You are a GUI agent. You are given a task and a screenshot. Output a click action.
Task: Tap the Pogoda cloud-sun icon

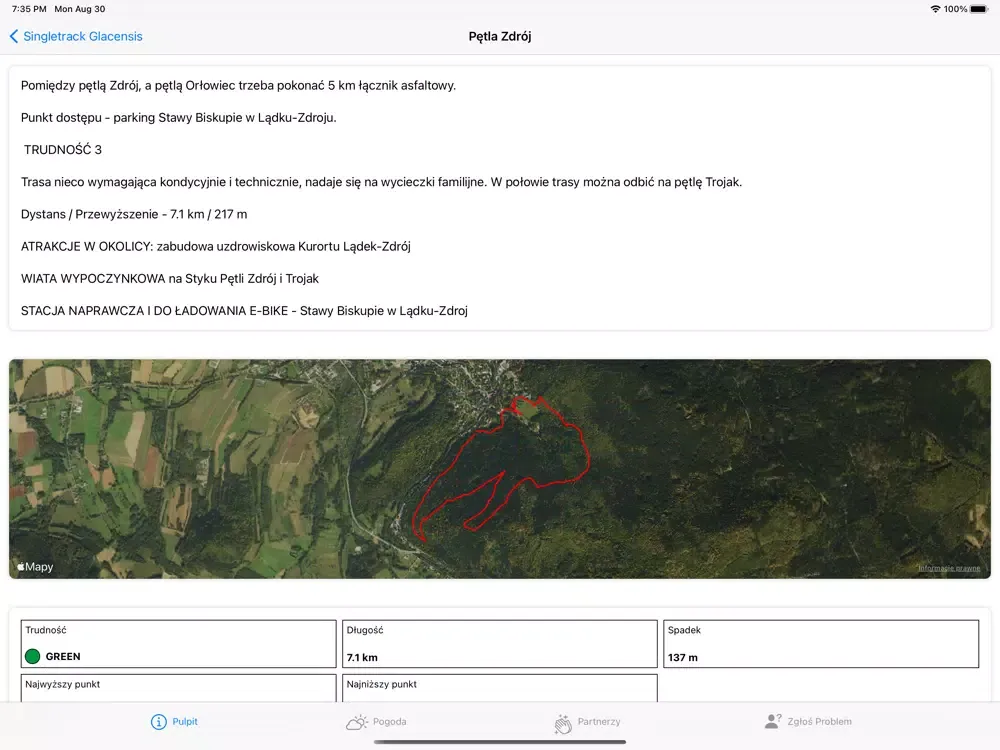pos(357,722)
